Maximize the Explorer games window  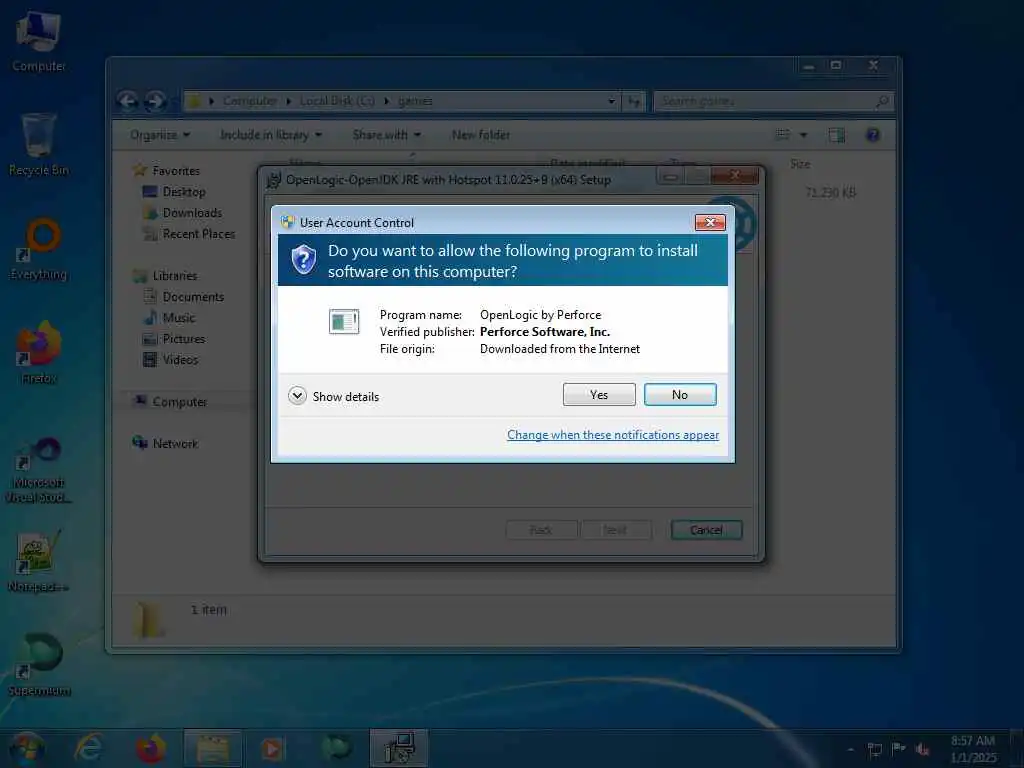tap(836, 65)
